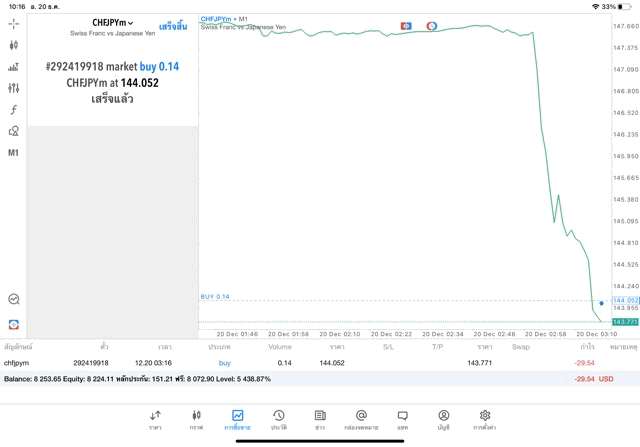The height and width of the screenshot is (447, 640).
Task: Click ticket number 292419918 in table
Action: coord(91,363)
